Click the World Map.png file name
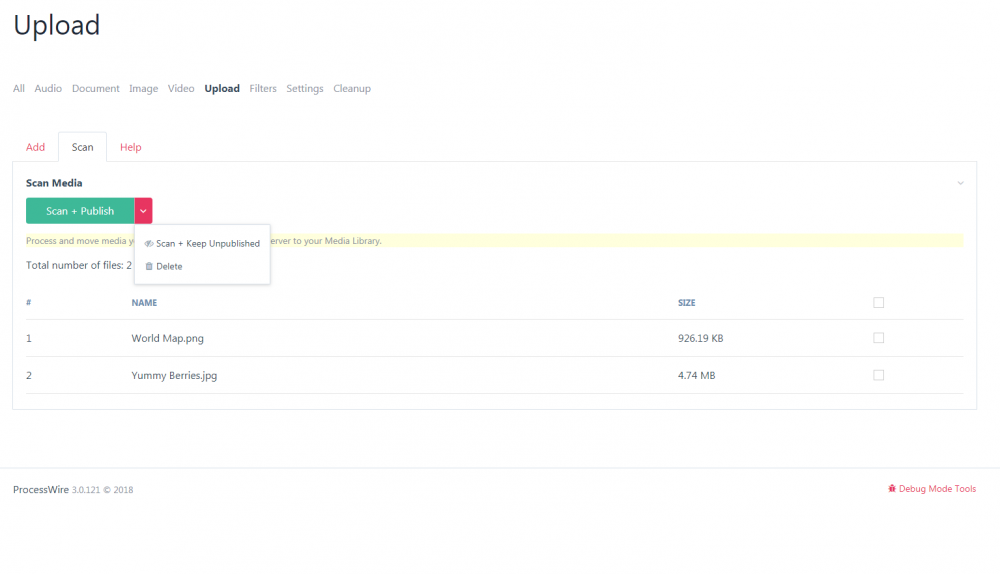The image size is (1000, 574). pyautogui.click(x=168, y=339)
